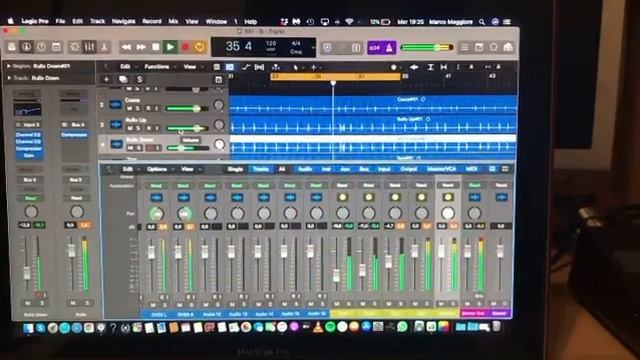The width and height of the screenshot is (640, 360).
Task: Adjust the Rullo Down track volume slider
Action: (x=187, y=148)
